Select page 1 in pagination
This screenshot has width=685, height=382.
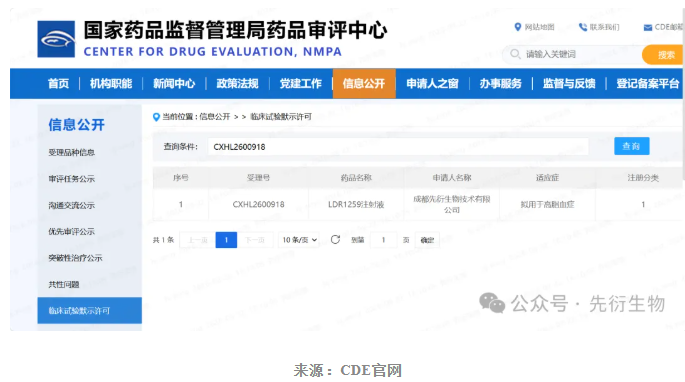pos(226,240)
